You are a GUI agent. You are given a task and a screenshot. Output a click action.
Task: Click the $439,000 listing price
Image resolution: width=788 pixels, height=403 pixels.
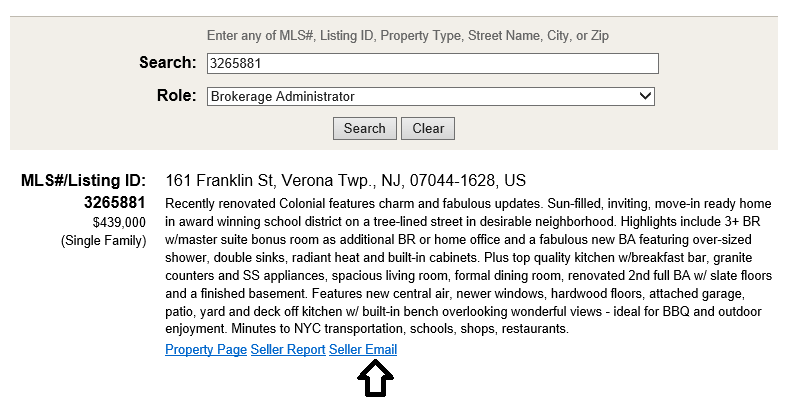[119, 222]
